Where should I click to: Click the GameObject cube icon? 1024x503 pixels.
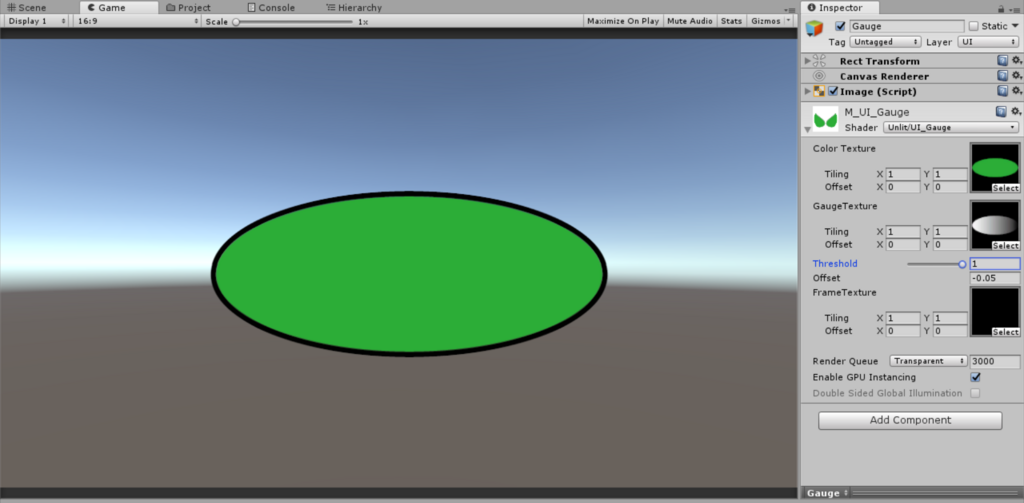click(x=814, y=28)
